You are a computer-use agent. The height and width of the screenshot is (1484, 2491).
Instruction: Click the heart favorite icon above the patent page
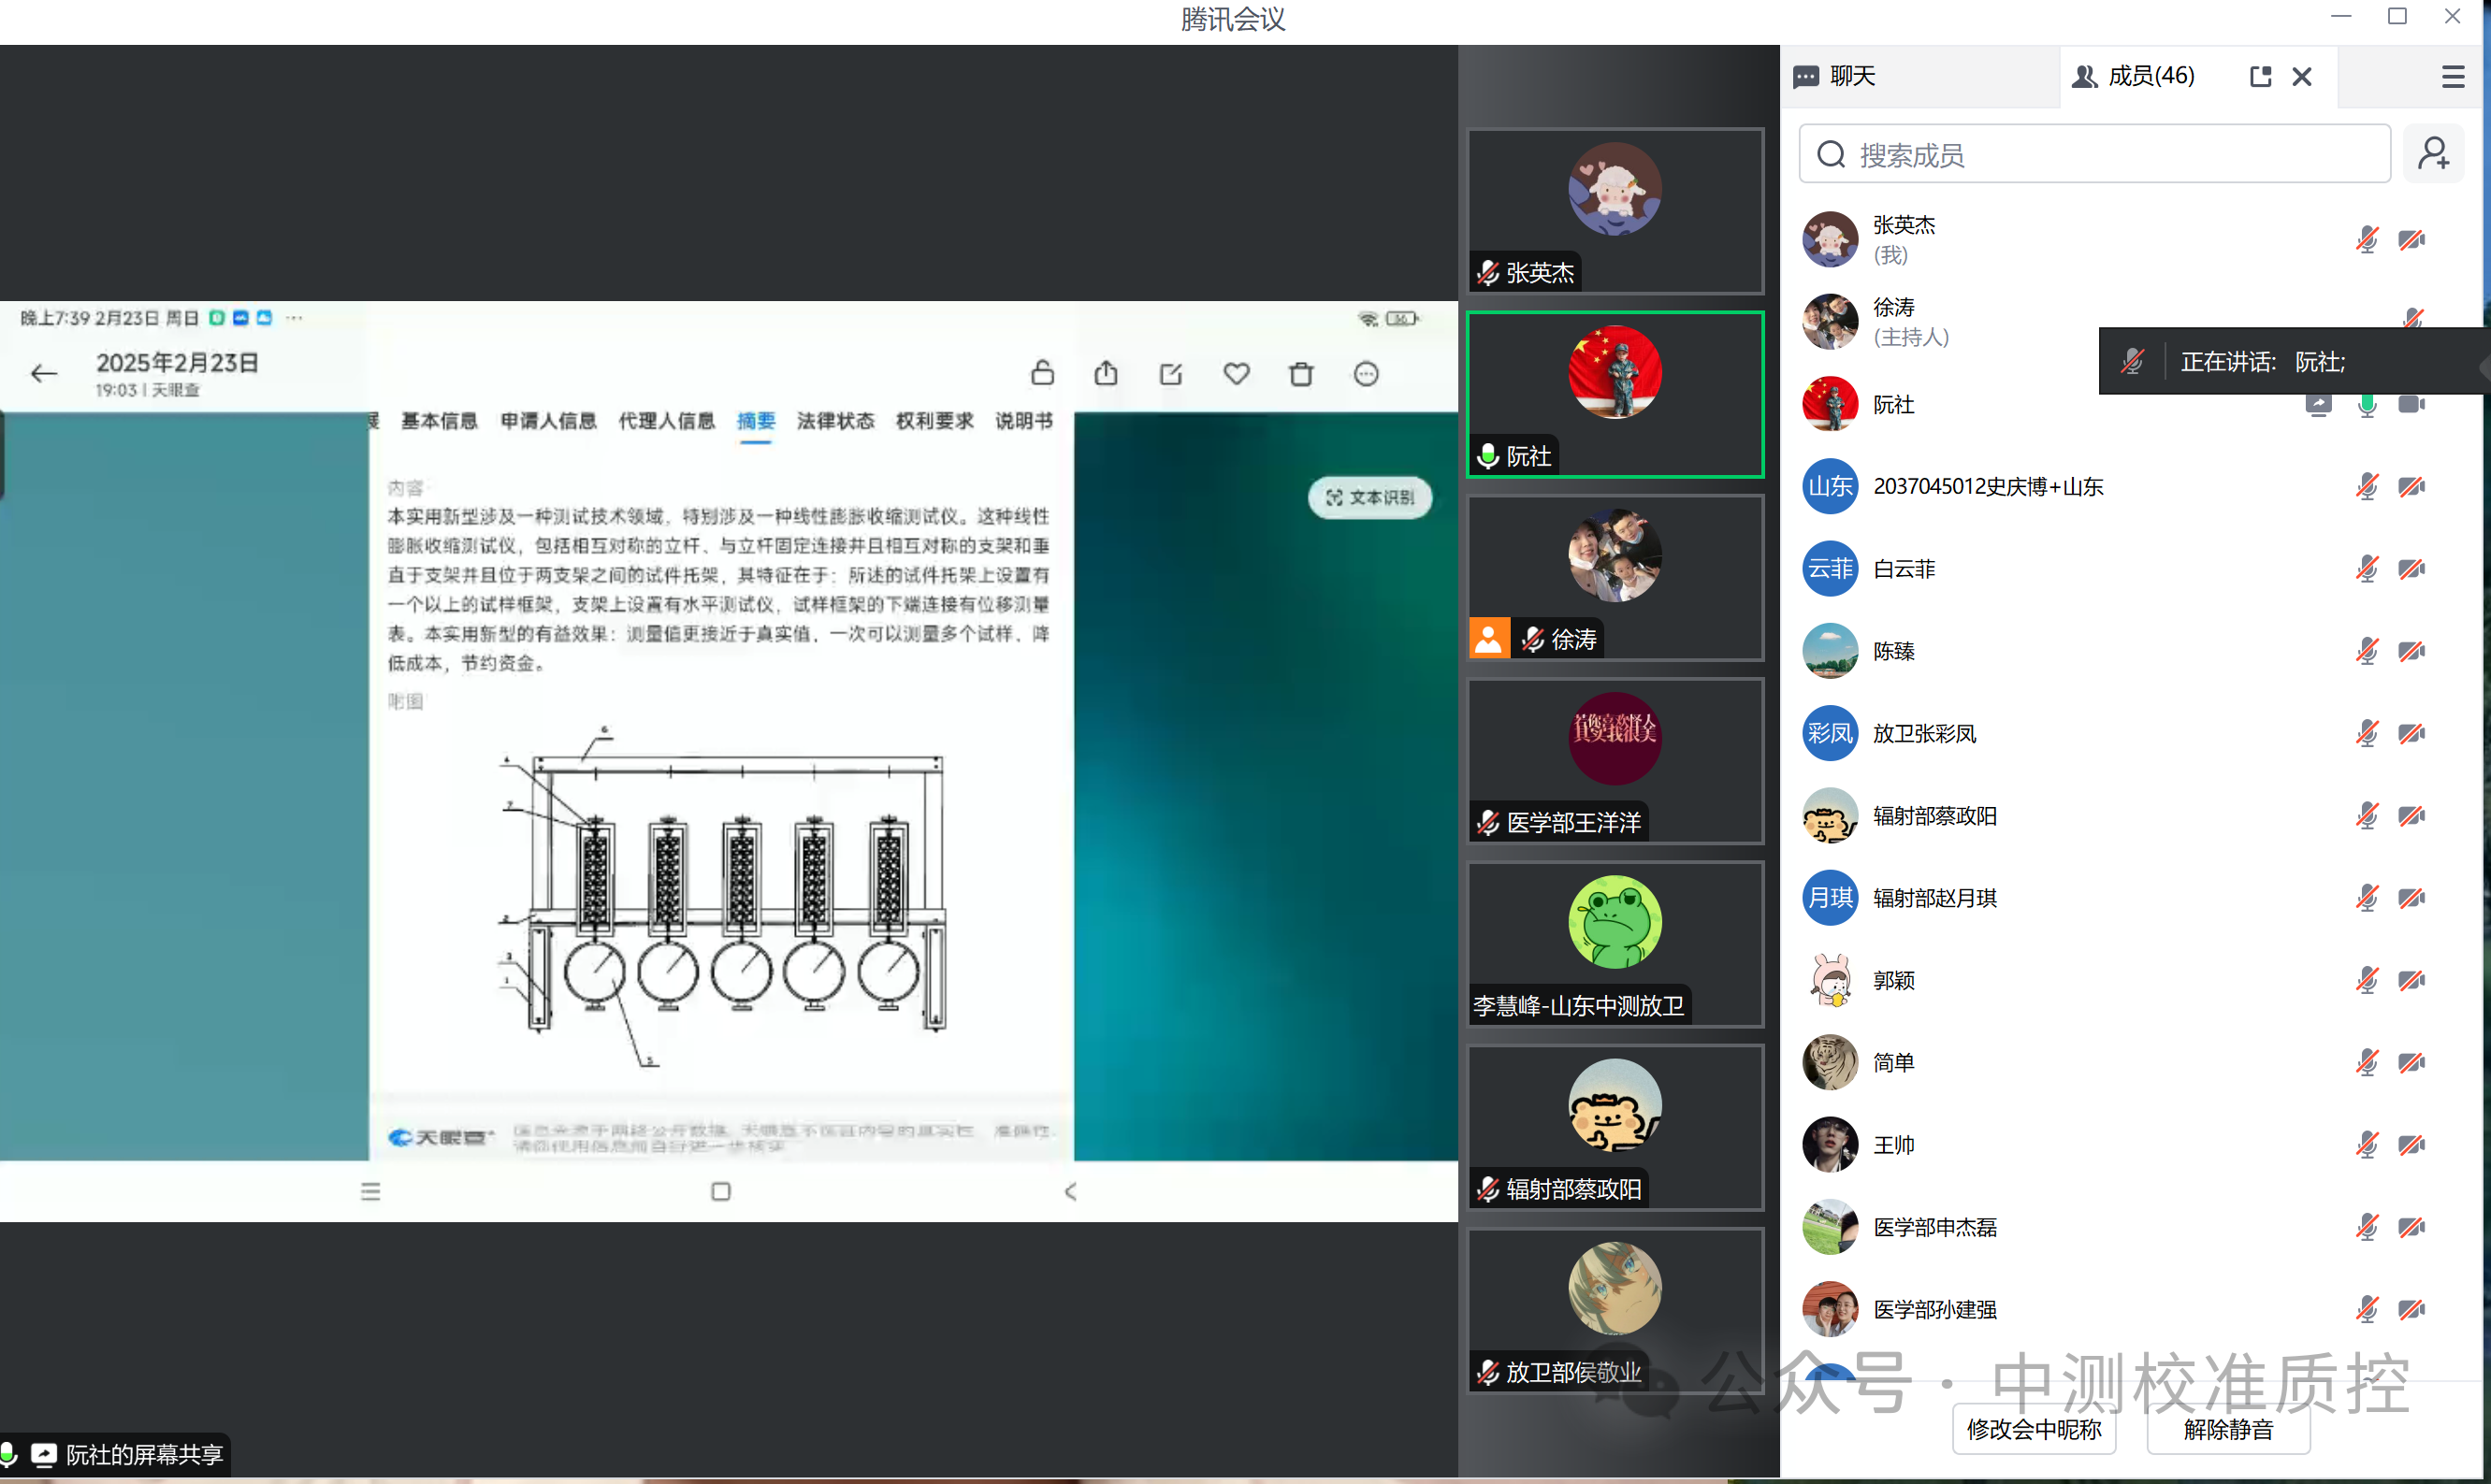[x=1236, y=373]
